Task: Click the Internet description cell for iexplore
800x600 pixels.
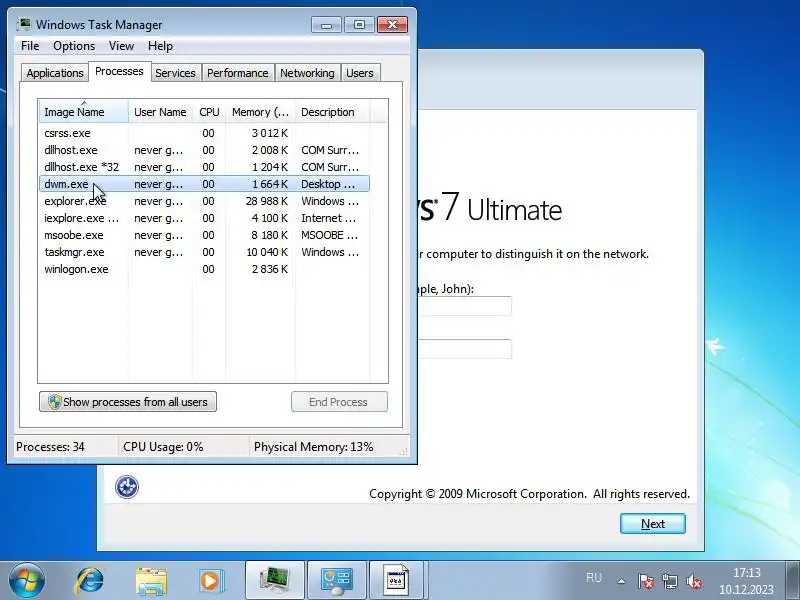Action: click(329, 218)
